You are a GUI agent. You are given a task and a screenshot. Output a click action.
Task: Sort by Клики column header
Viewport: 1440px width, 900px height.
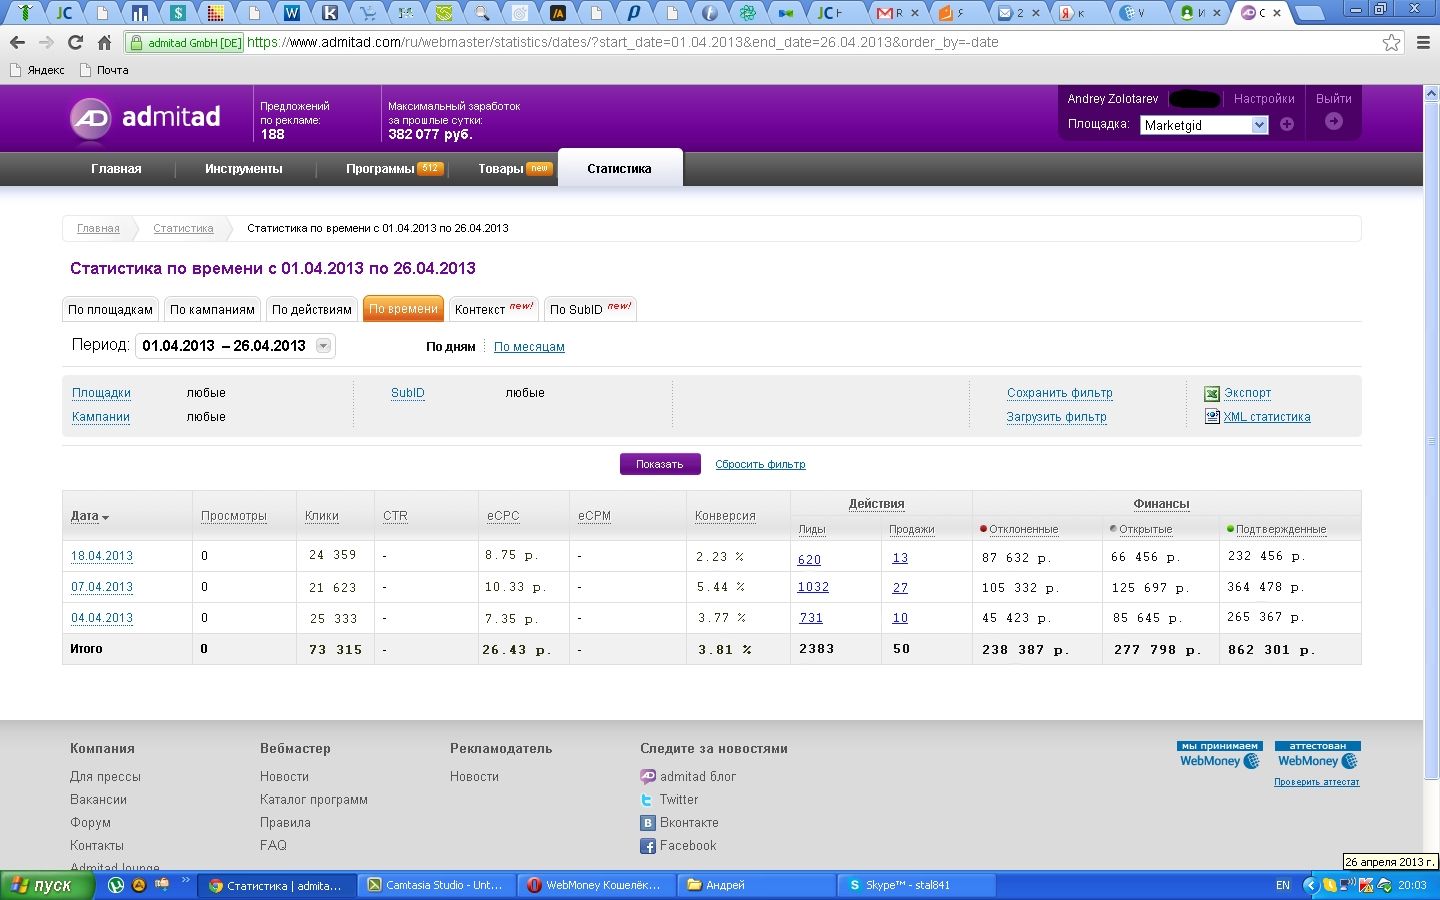(322, 516)
